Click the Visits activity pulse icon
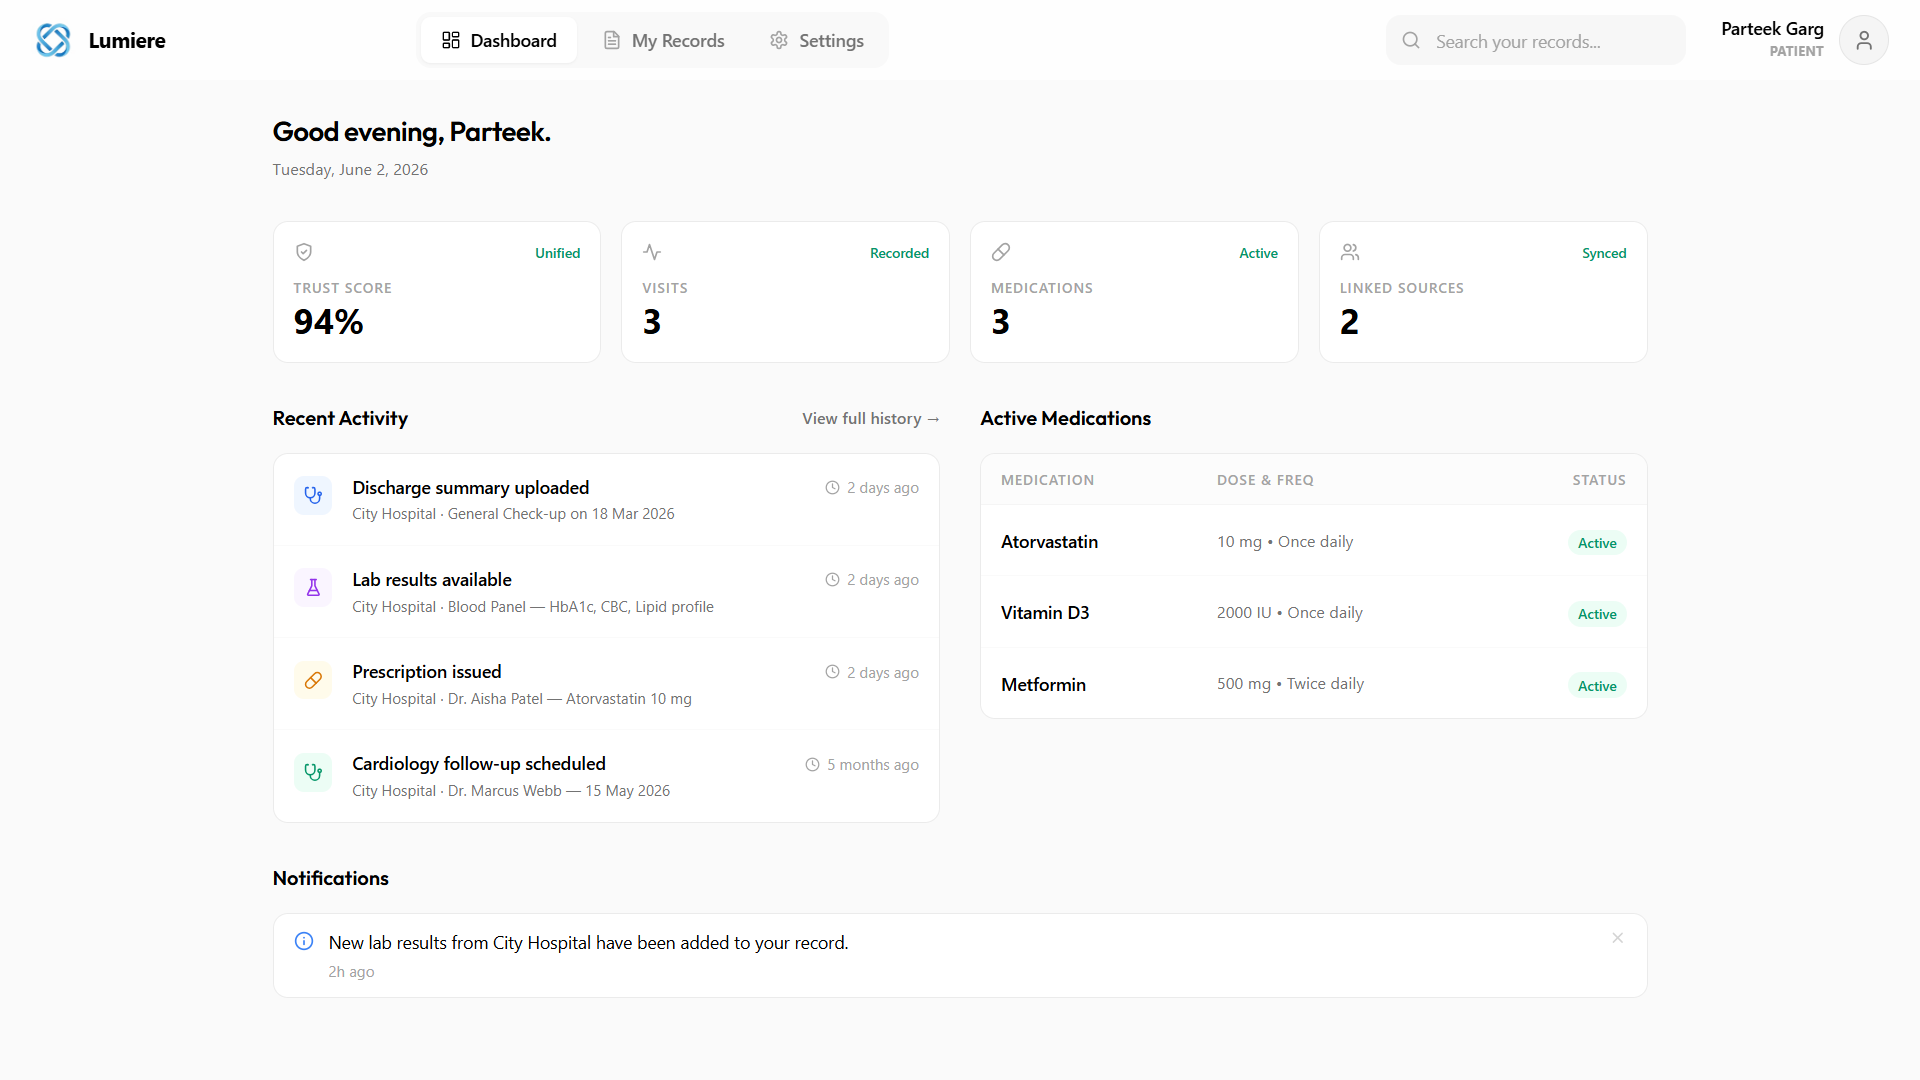The width and height of the screenshot is (1920, 1080). (652, 252)
